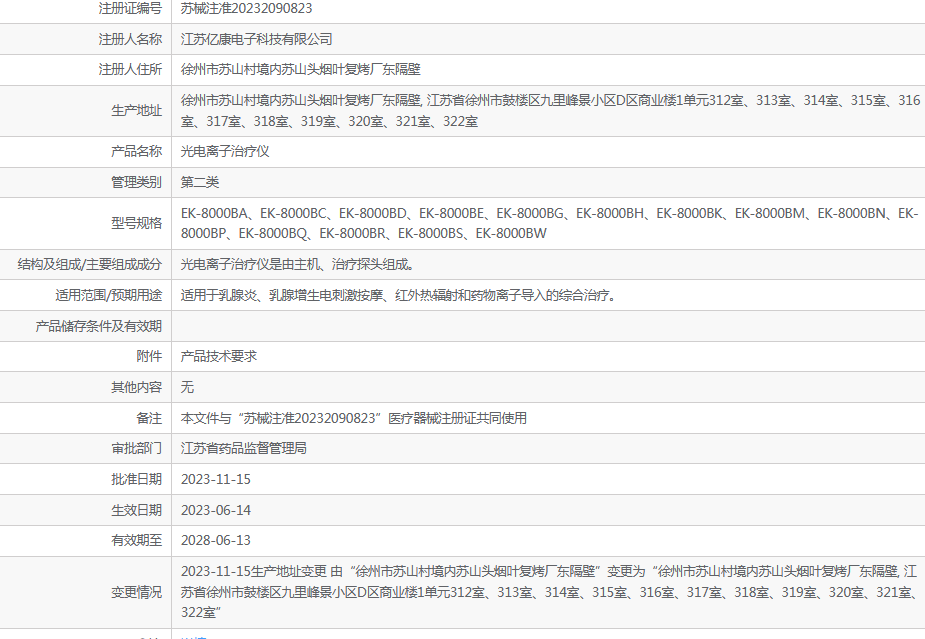Screen dimensions: 925x639
Task: Click the 注册人名称 label
Action: pos(130,39)
